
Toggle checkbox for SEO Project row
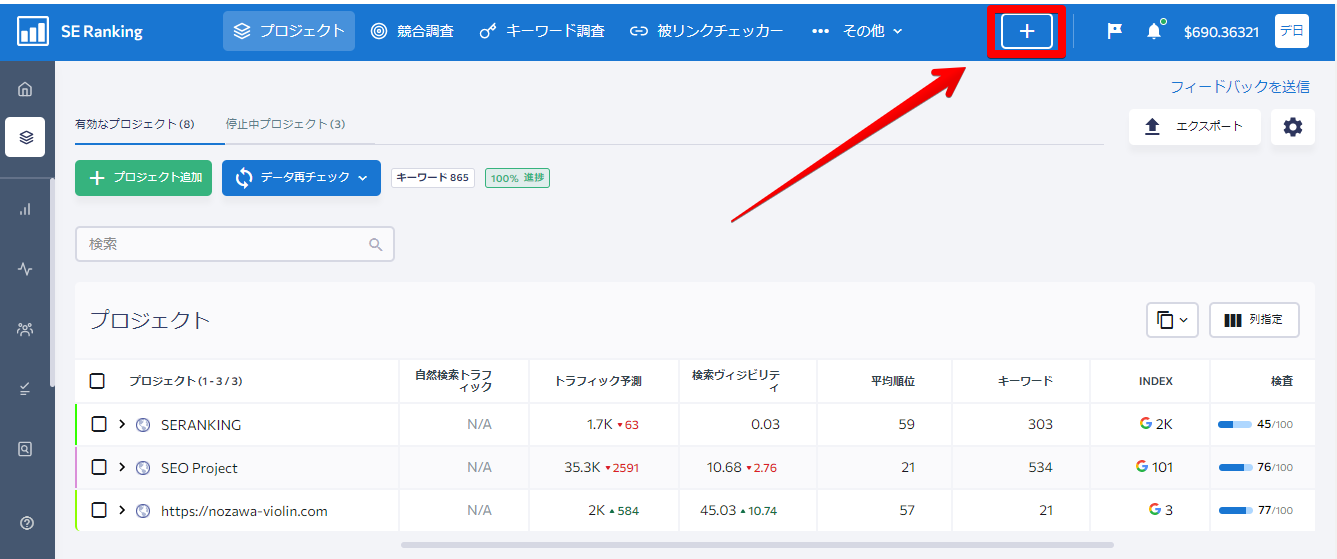tap(99, 467)
